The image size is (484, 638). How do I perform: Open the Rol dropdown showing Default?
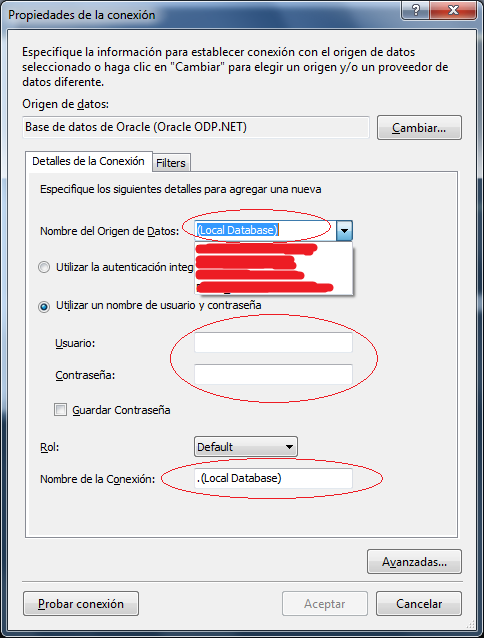tap(246, 447)
